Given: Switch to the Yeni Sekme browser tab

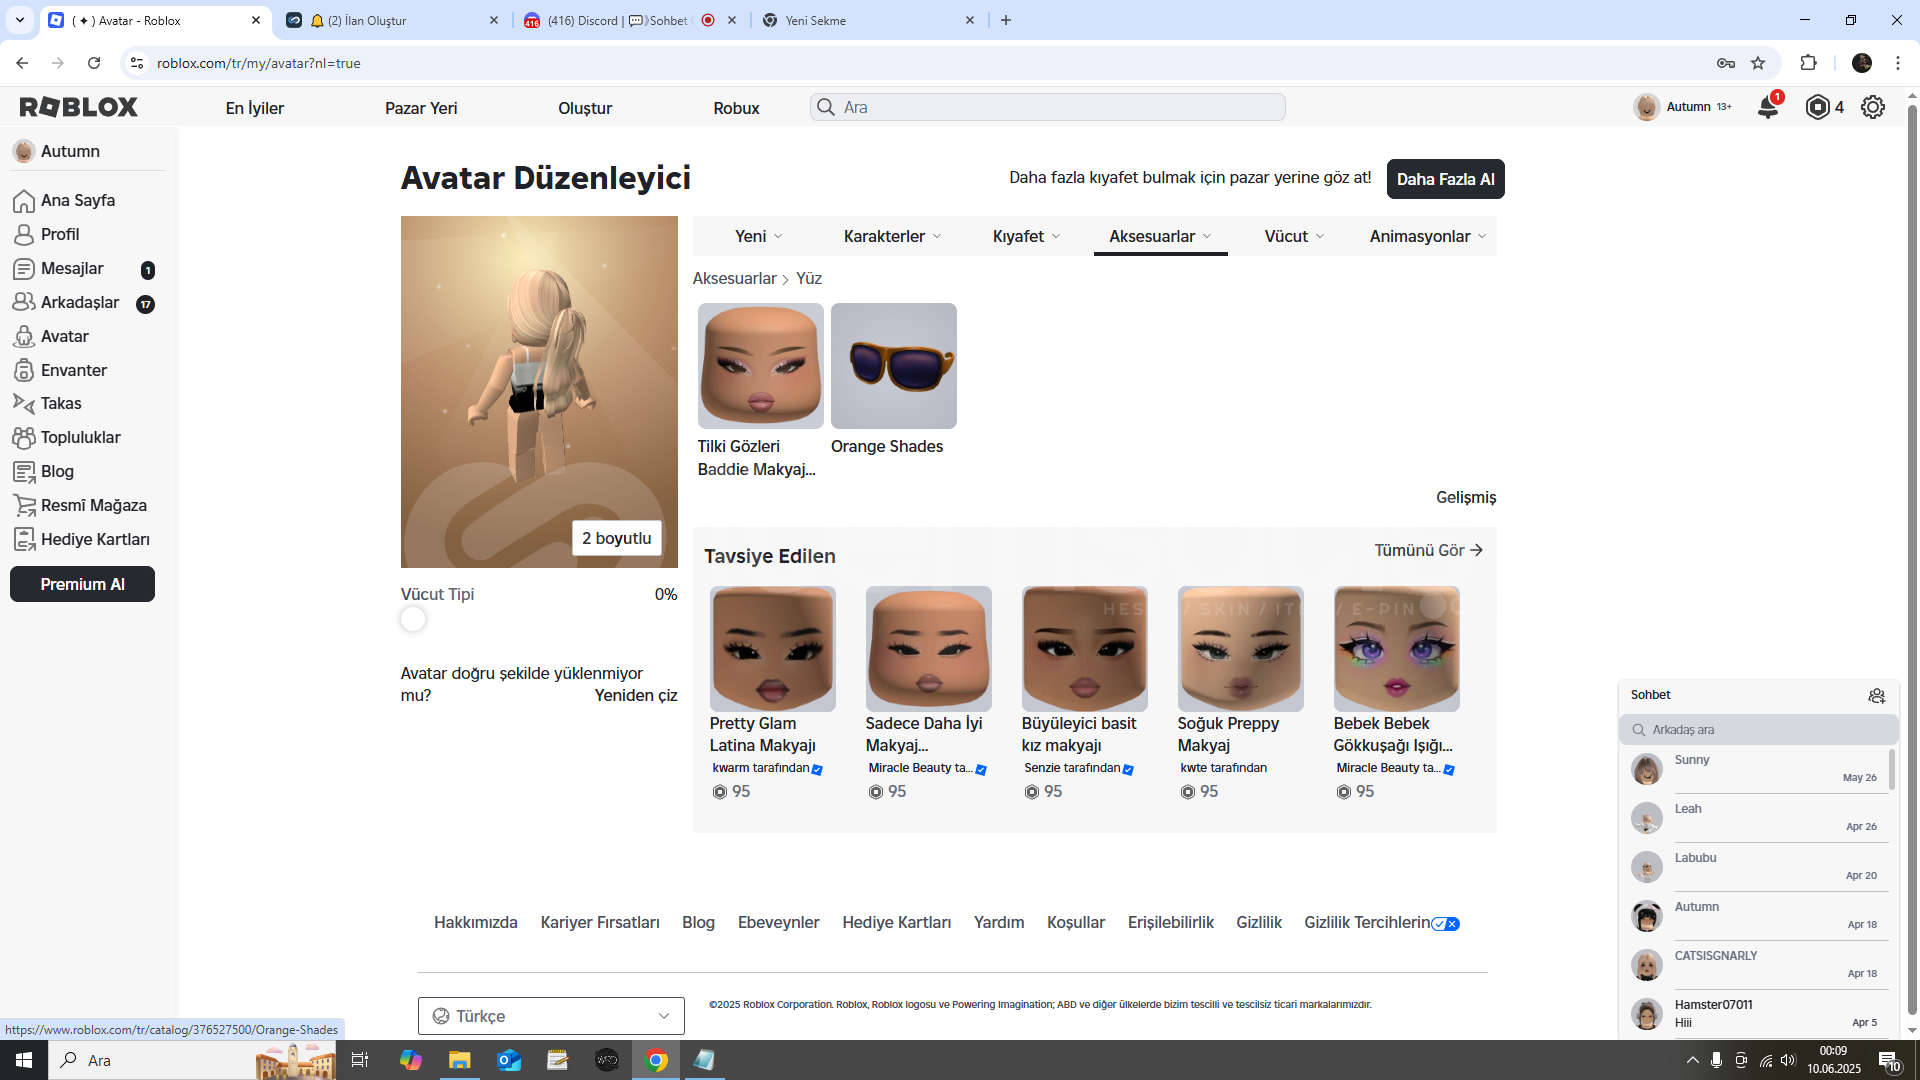Looking at the screenshot, I should (x=868, y=20).
